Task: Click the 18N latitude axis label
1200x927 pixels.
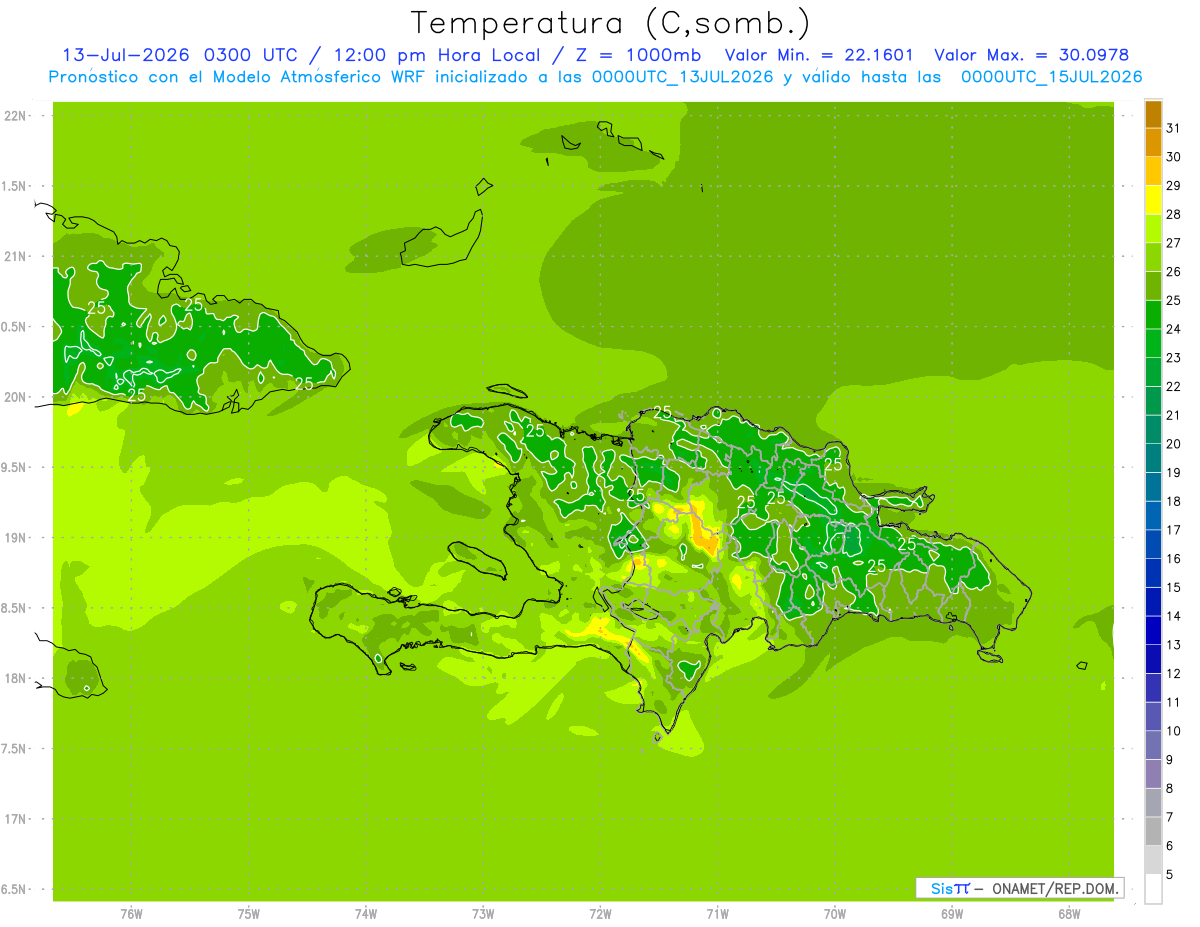Action: point(14,678)
